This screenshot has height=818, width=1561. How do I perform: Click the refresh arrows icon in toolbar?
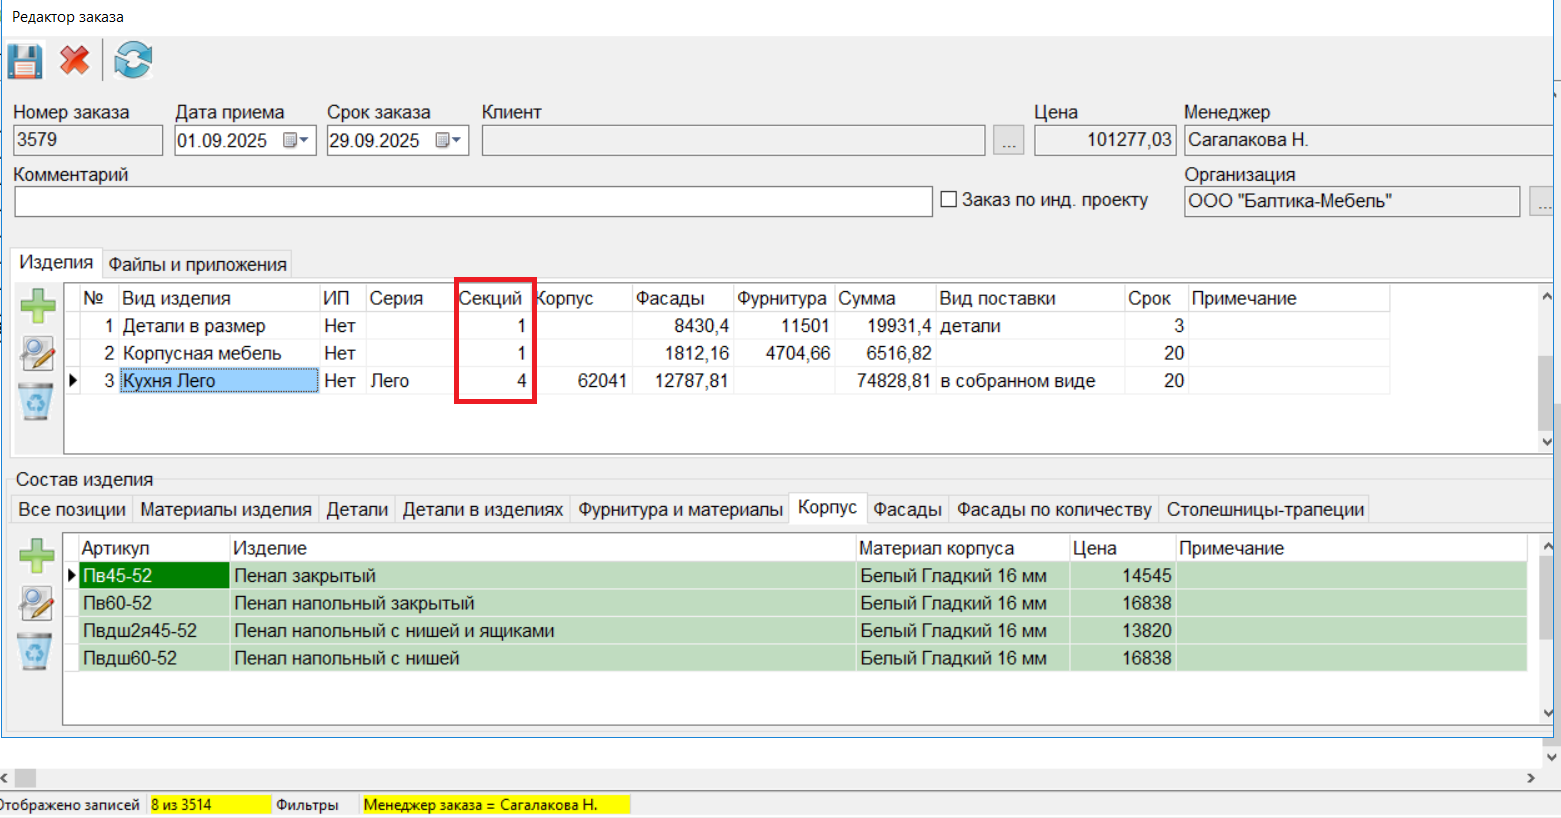coord(133,61)
